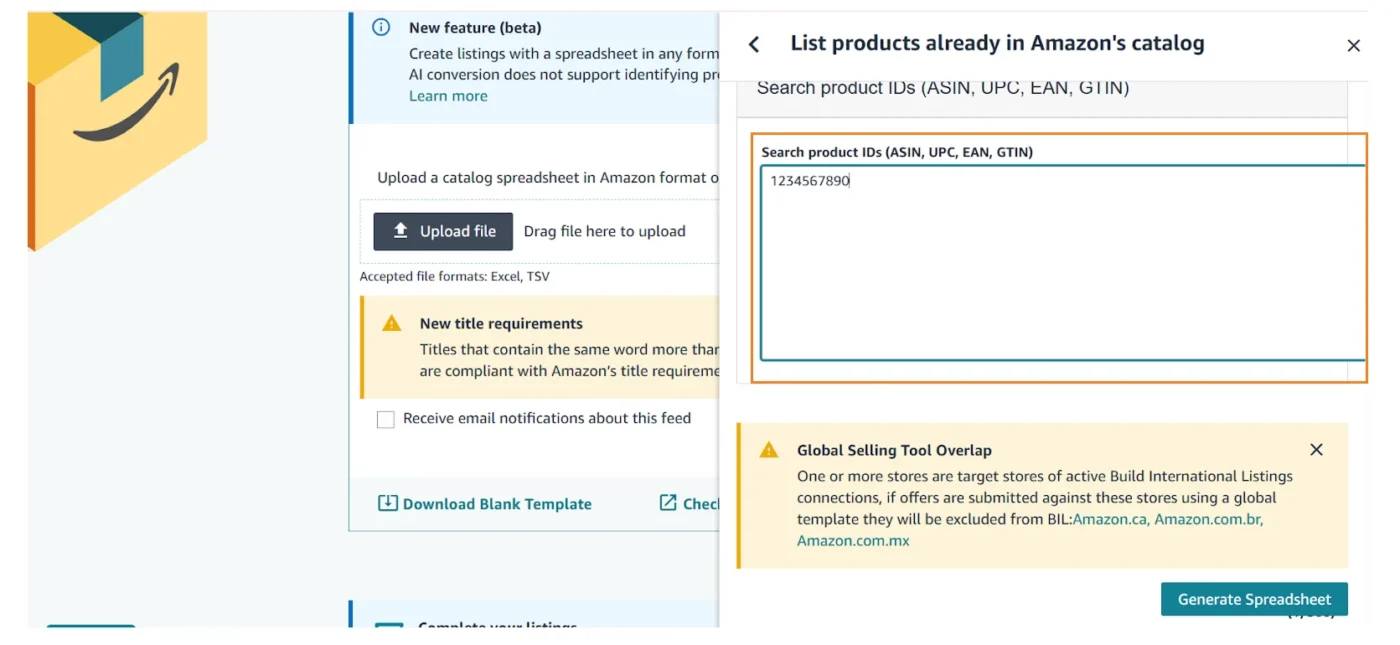Click the upload icon inside Upload file button

pyautogui.click(x=398, y=231)
